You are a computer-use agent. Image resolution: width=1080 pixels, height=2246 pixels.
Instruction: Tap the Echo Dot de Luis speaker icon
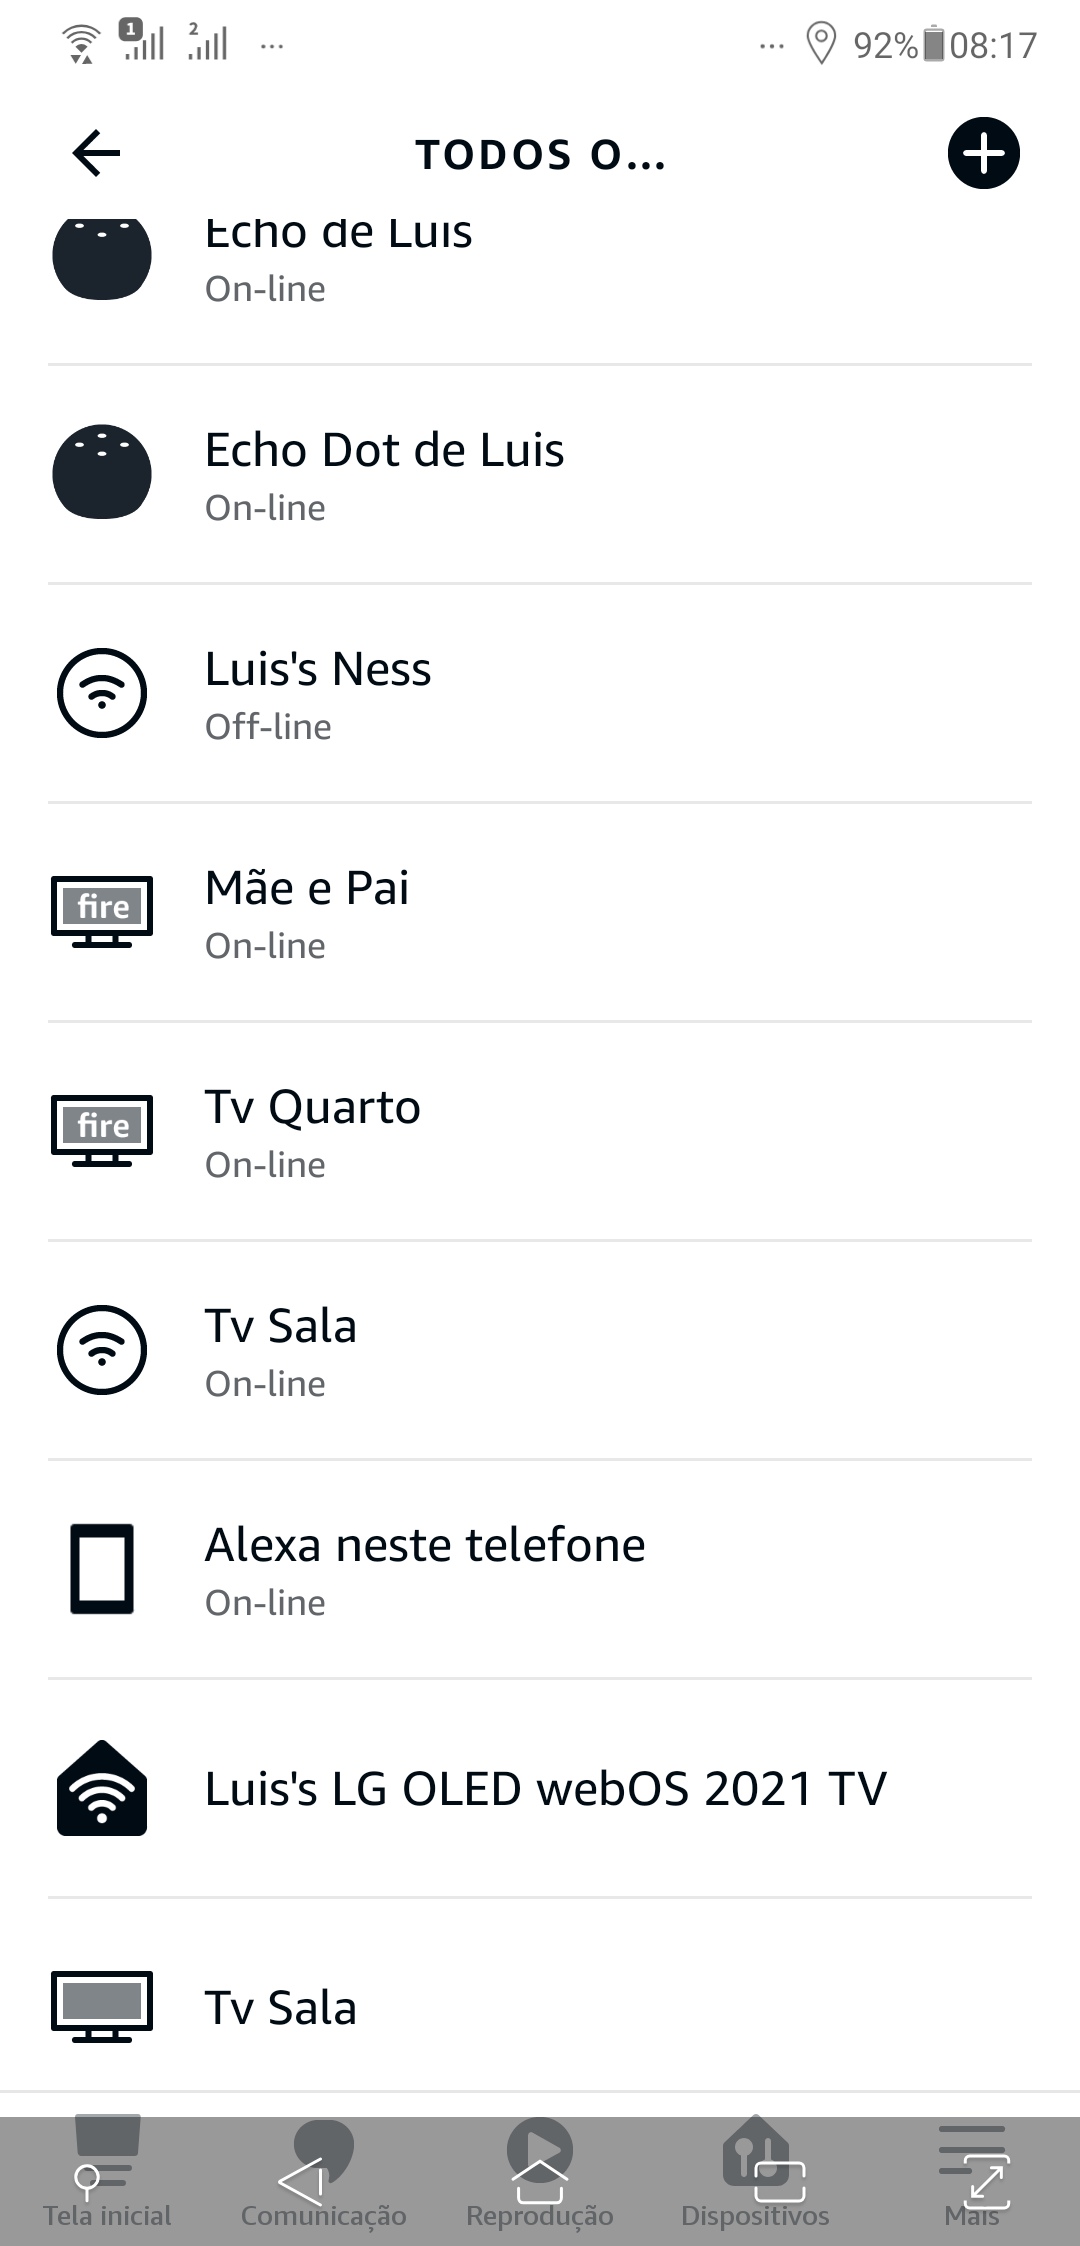tap(102, 473)
